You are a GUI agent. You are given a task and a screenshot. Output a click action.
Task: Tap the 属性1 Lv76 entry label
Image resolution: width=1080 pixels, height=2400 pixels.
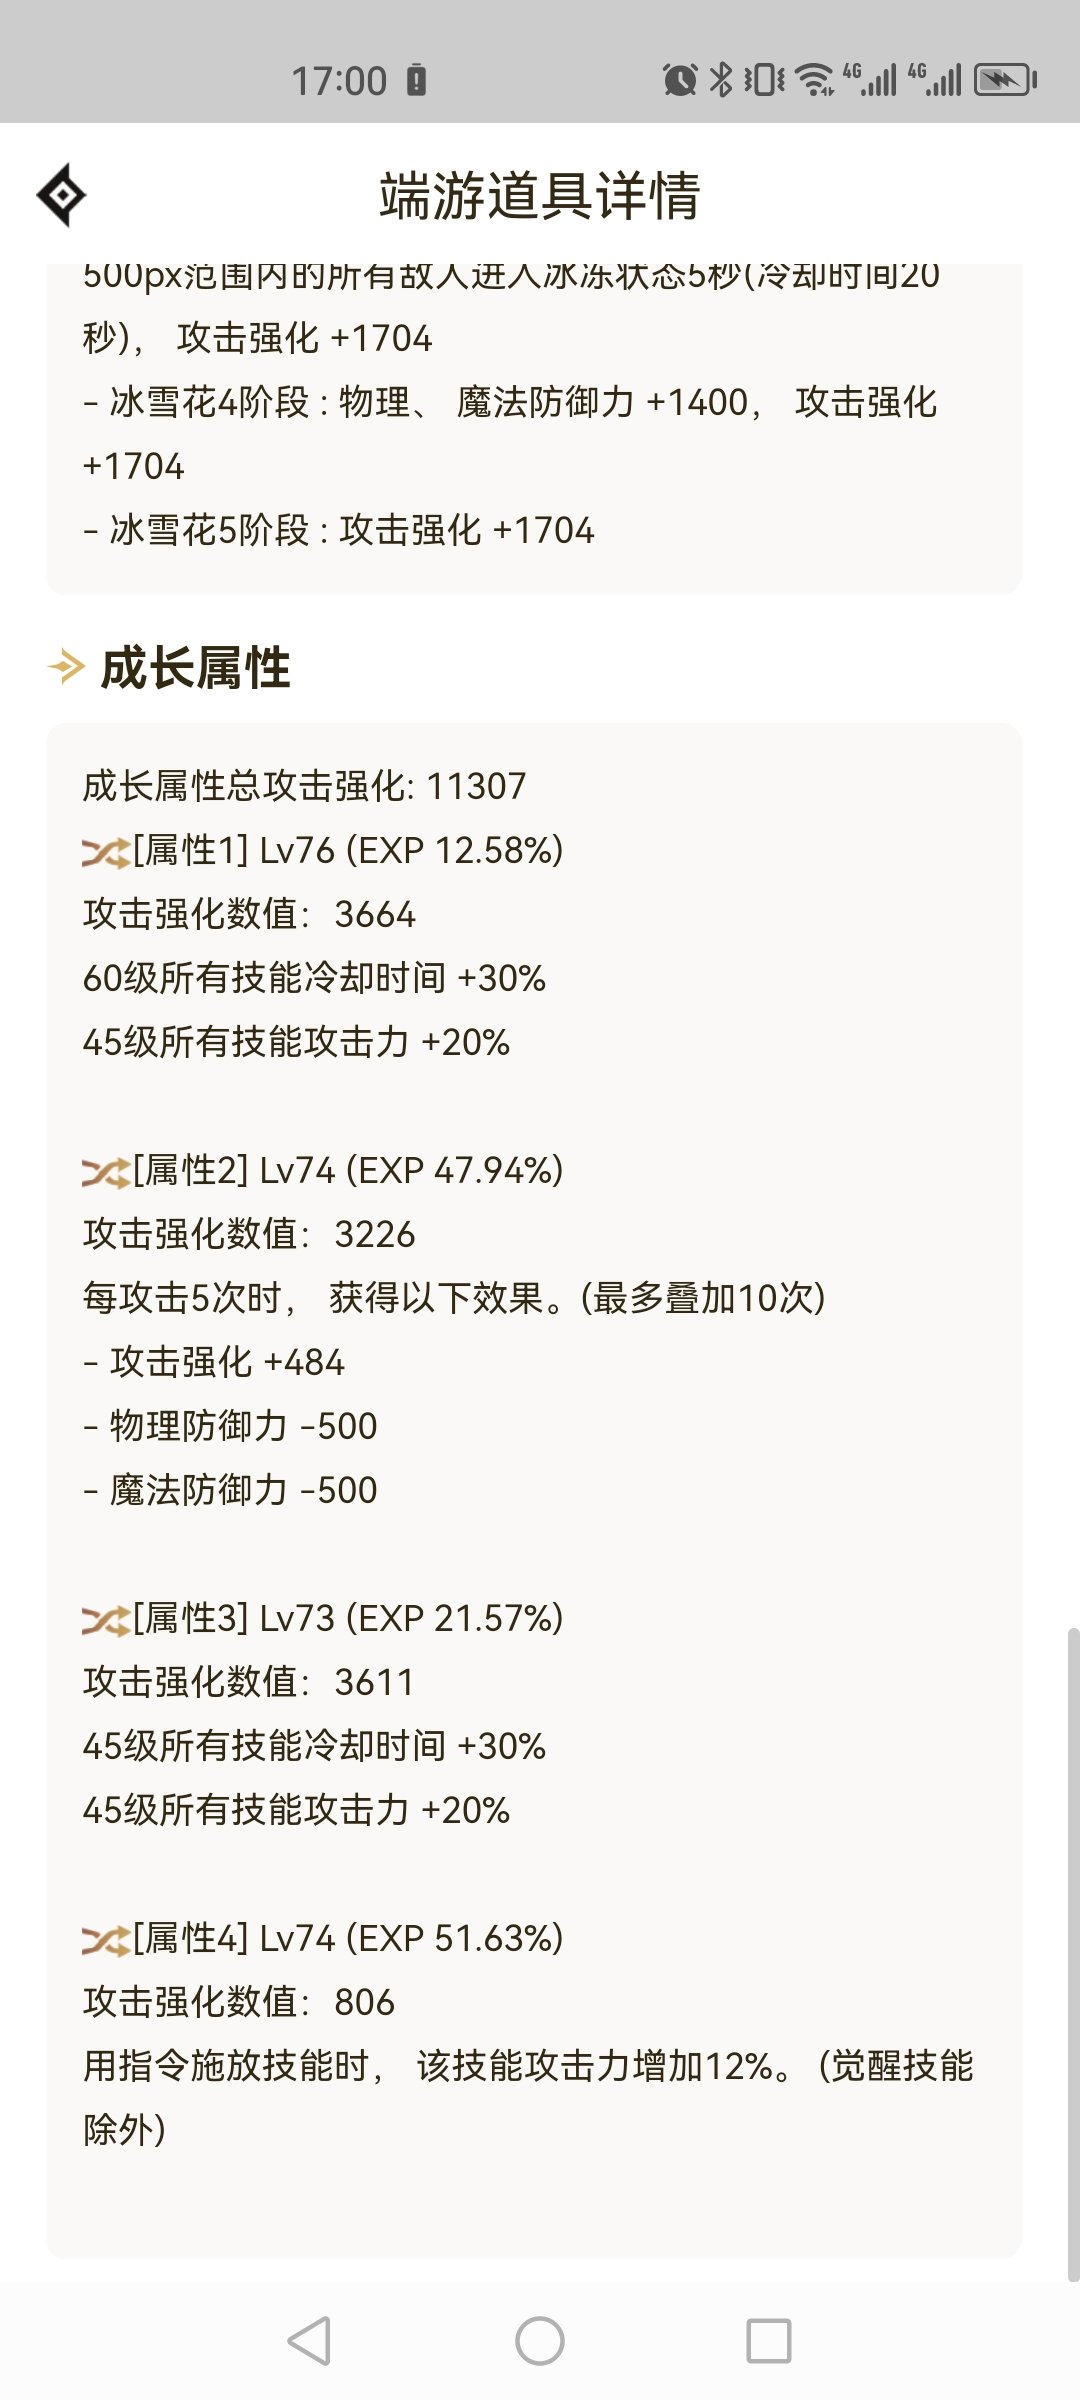pos(348,850)
